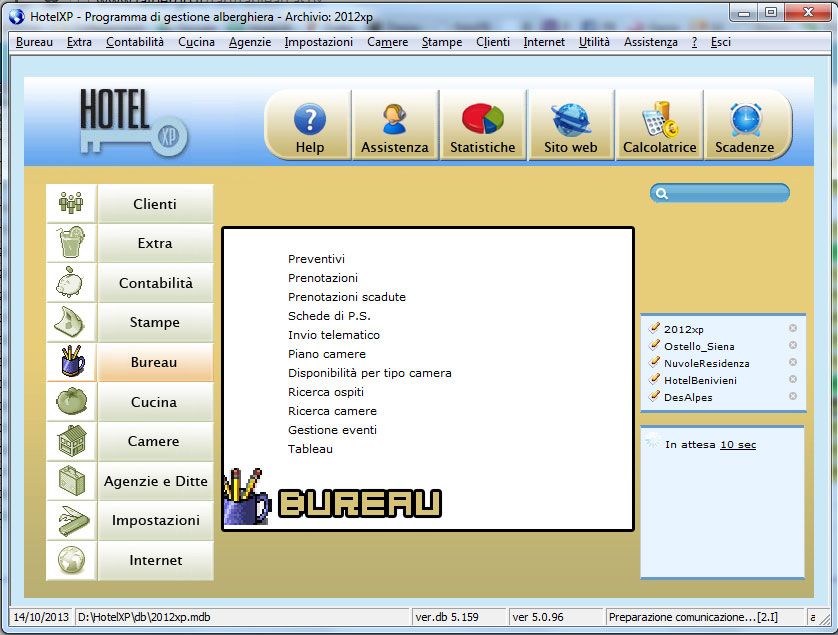
Task: Open Prenotazioni scadute
Action: click(x=347, y=297)
